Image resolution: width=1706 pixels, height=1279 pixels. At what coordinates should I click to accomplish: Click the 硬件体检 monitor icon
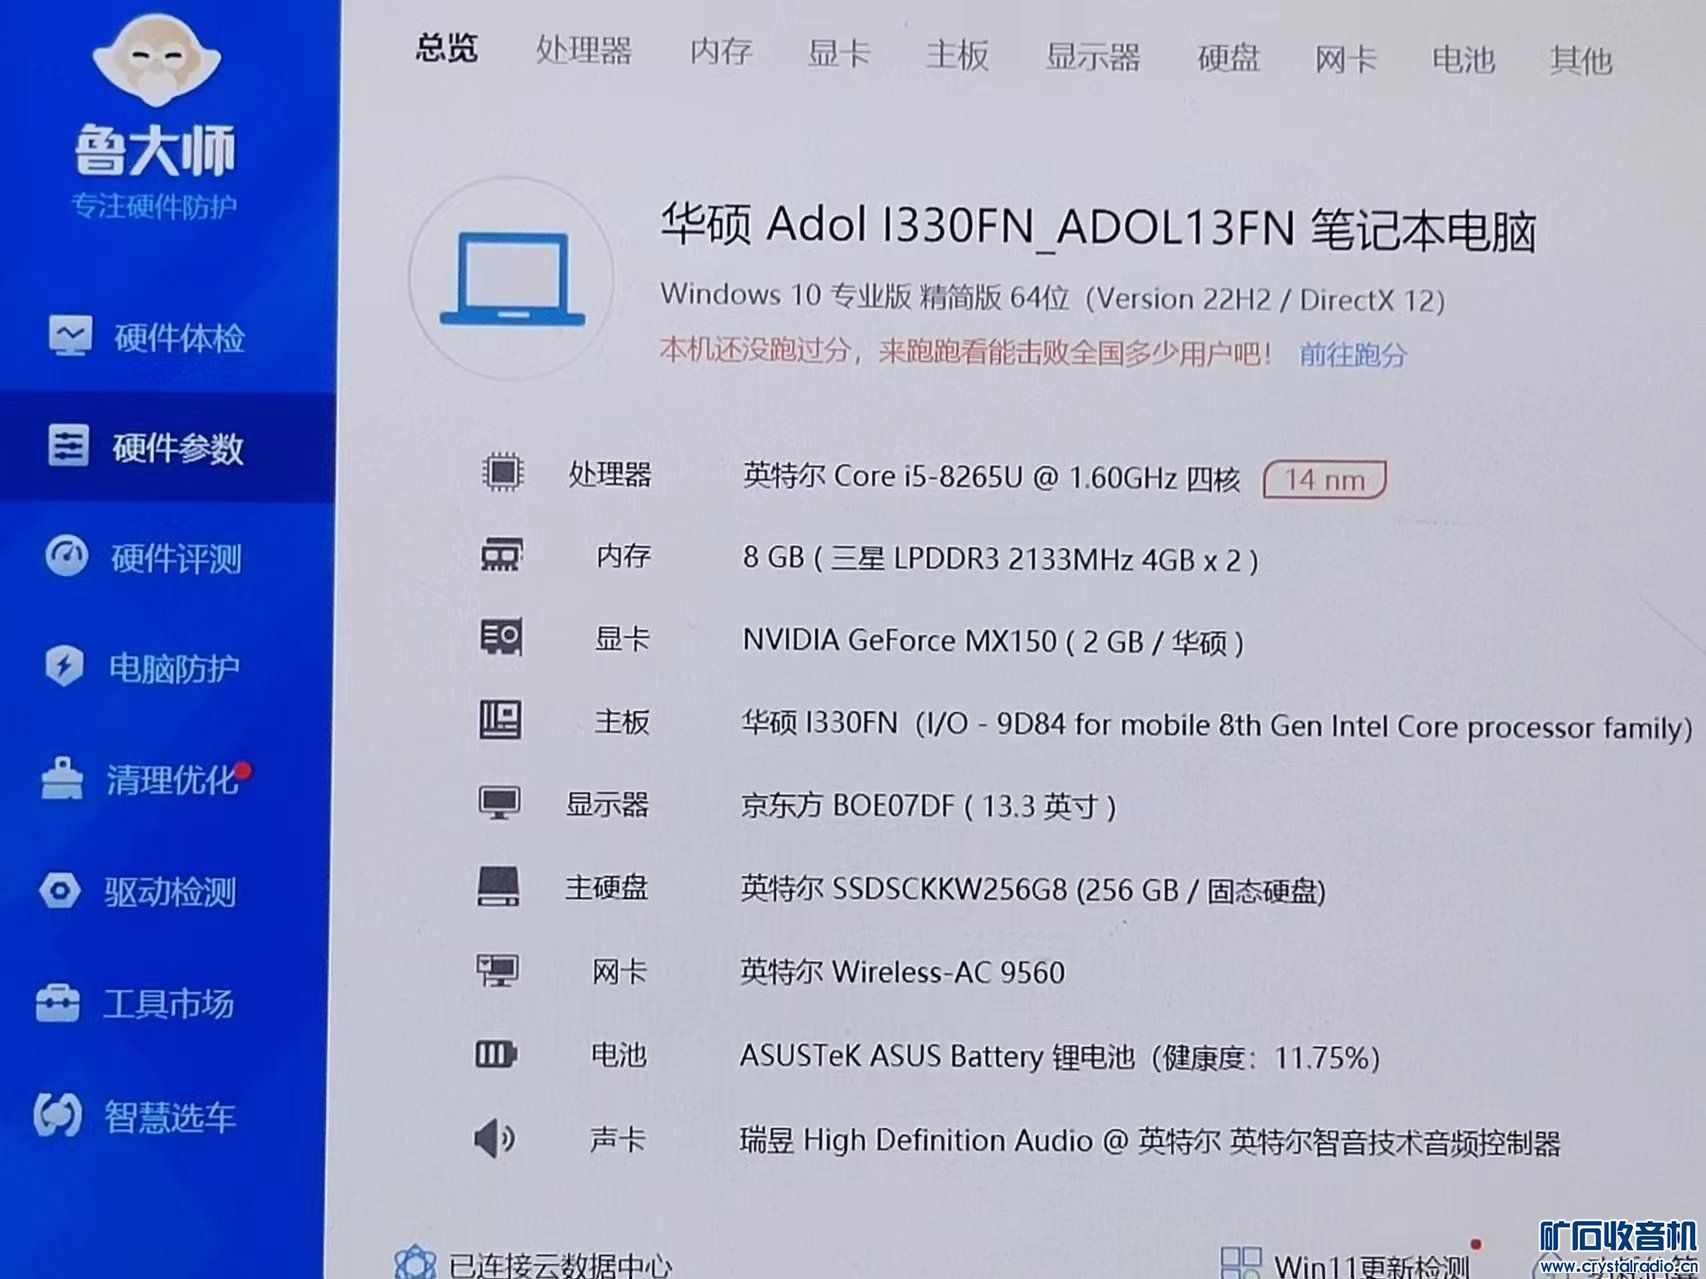click(x=70, y=337)
